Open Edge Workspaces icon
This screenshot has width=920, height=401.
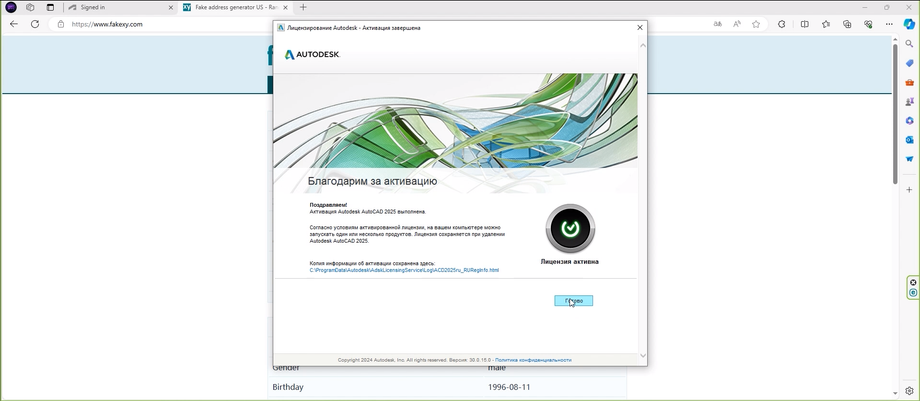(x=30, y=8)
